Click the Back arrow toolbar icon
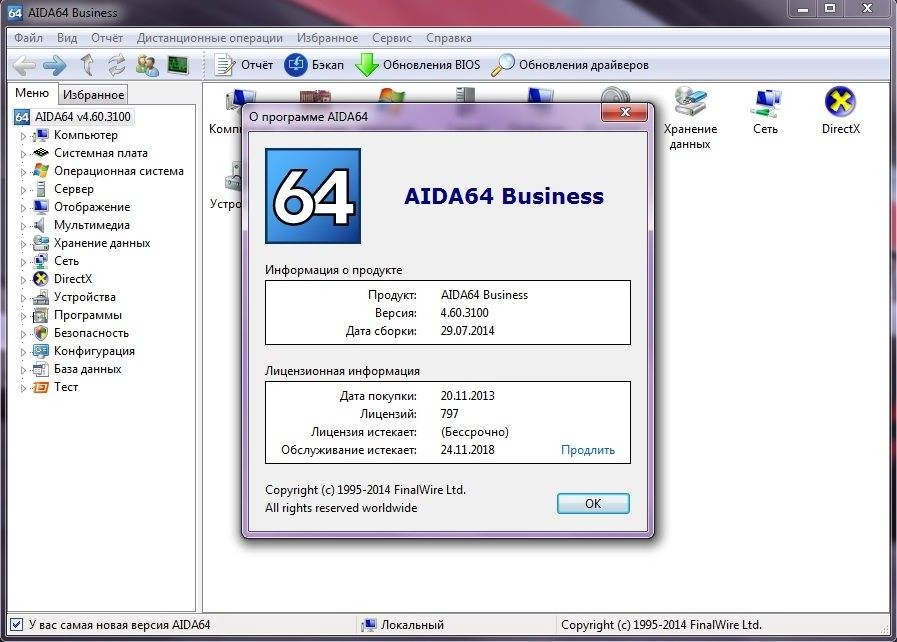 [x=24, y=65]
